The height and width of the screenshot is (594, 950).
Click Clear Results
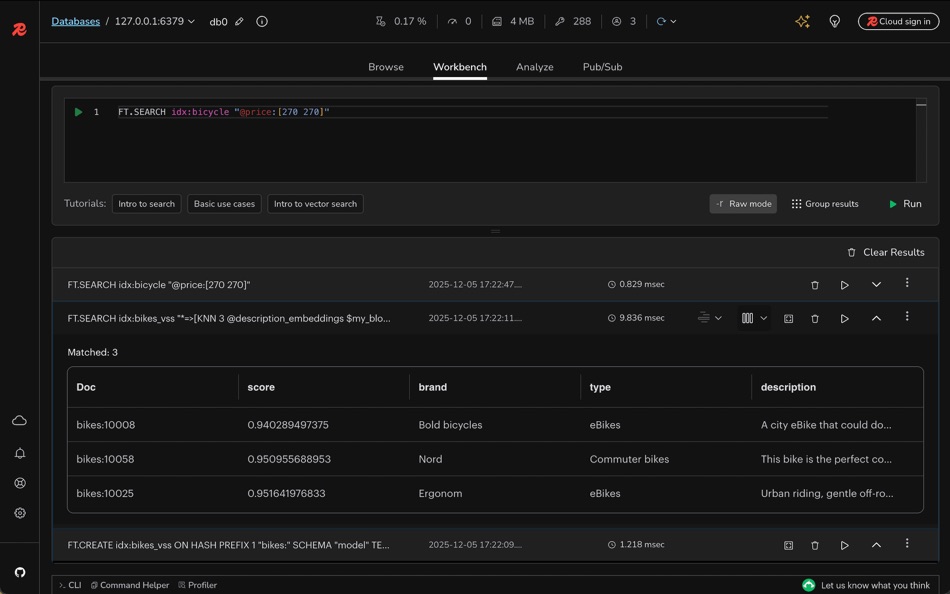coord(885,252)
